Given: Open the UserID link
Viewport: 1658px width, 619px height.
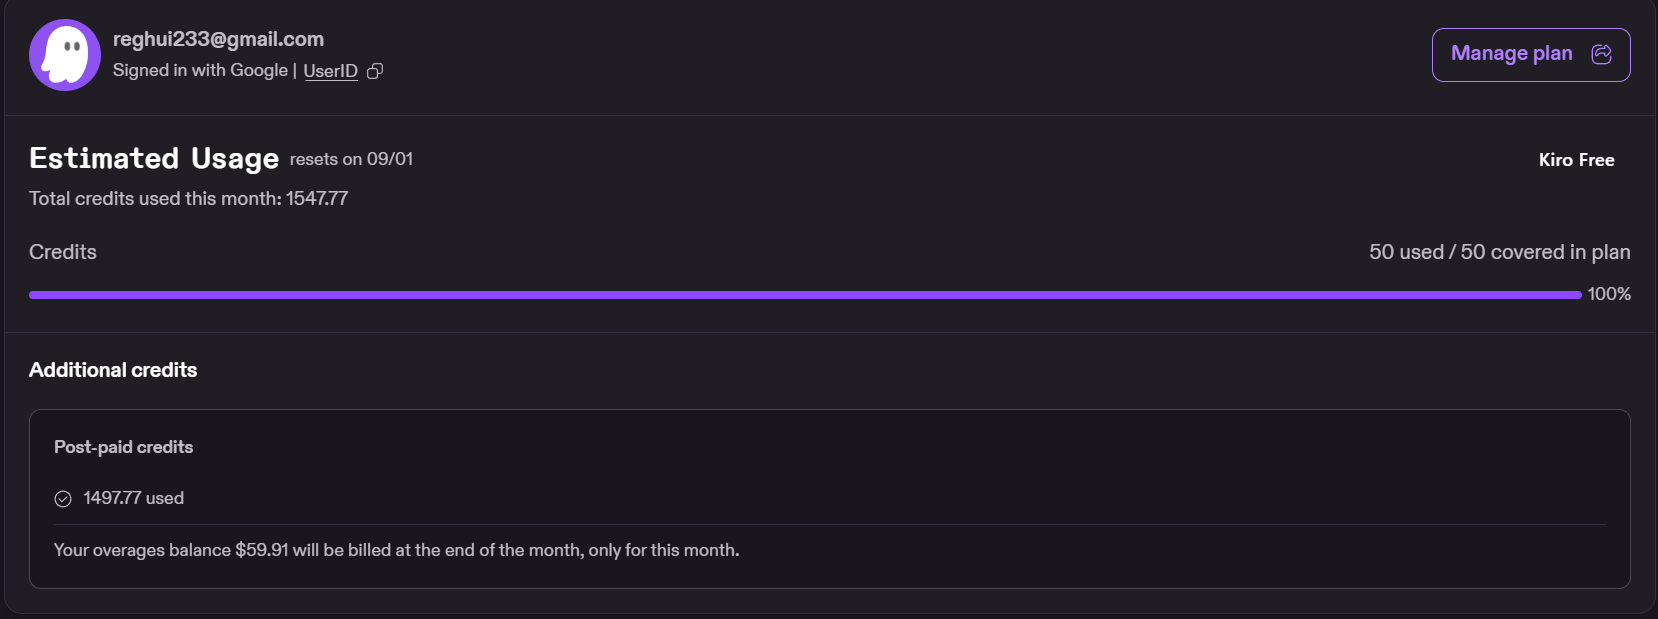Looking at the screenshot, I should click(x=330, y=71).
